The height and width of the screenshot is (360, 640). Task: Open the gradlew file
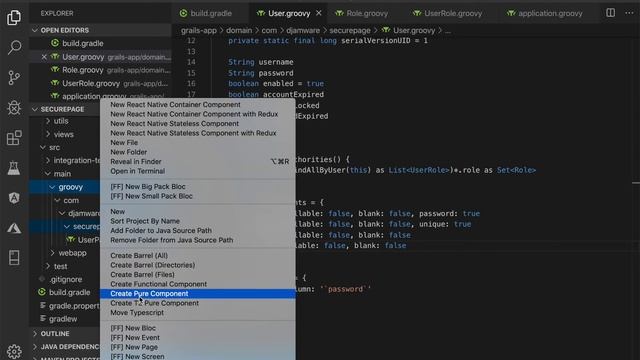click(x=63, y=319)
